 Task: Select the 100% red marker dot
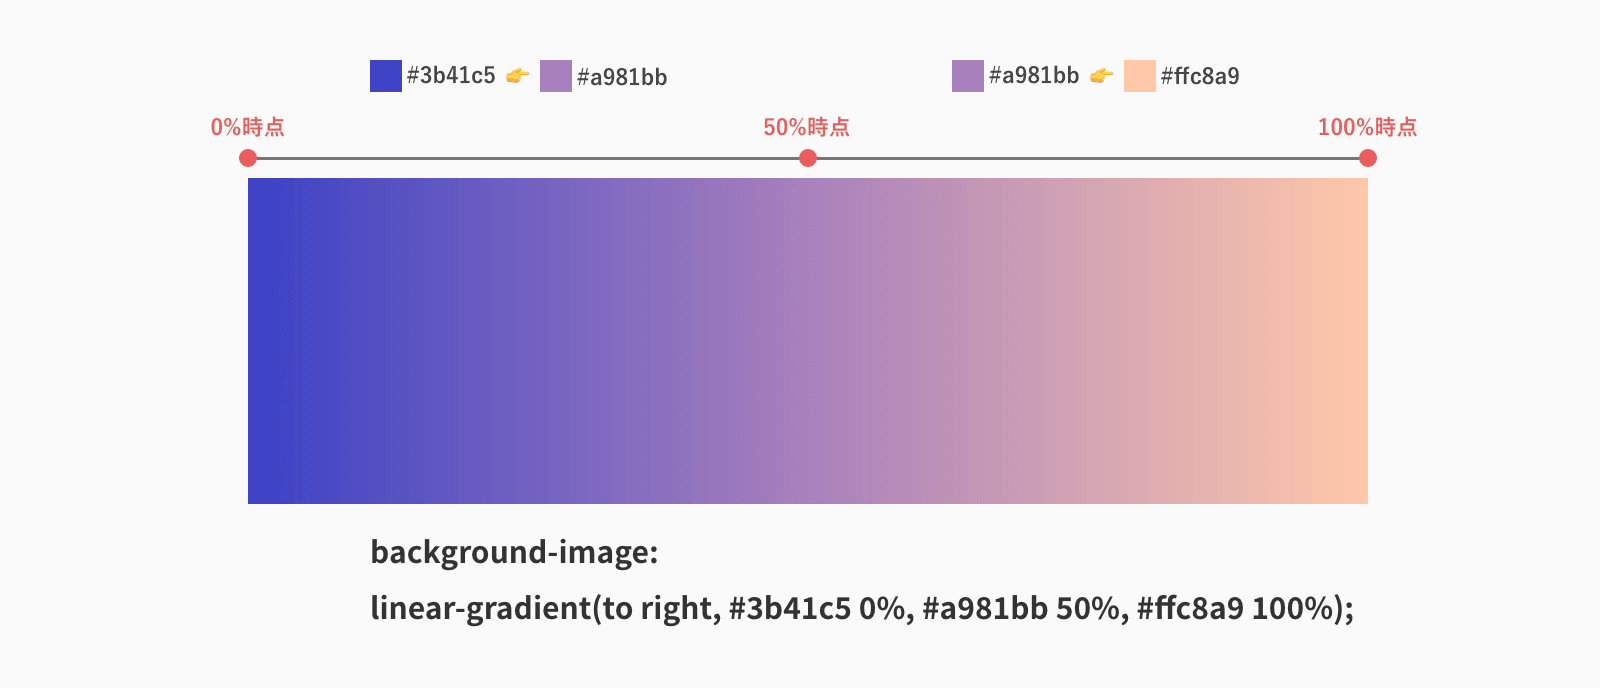click(1368, 158)
